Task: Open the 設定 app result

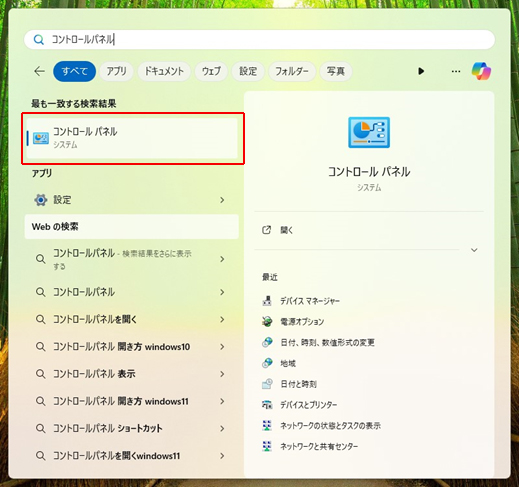Action: pyautogui.click(x=132, y=200)
